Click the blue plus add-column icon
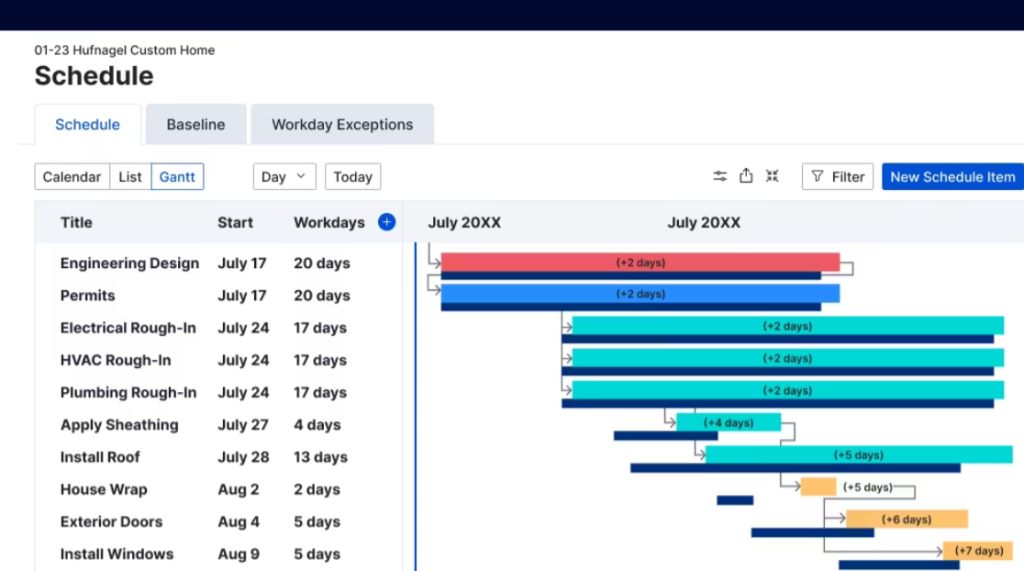 [387, 222]
